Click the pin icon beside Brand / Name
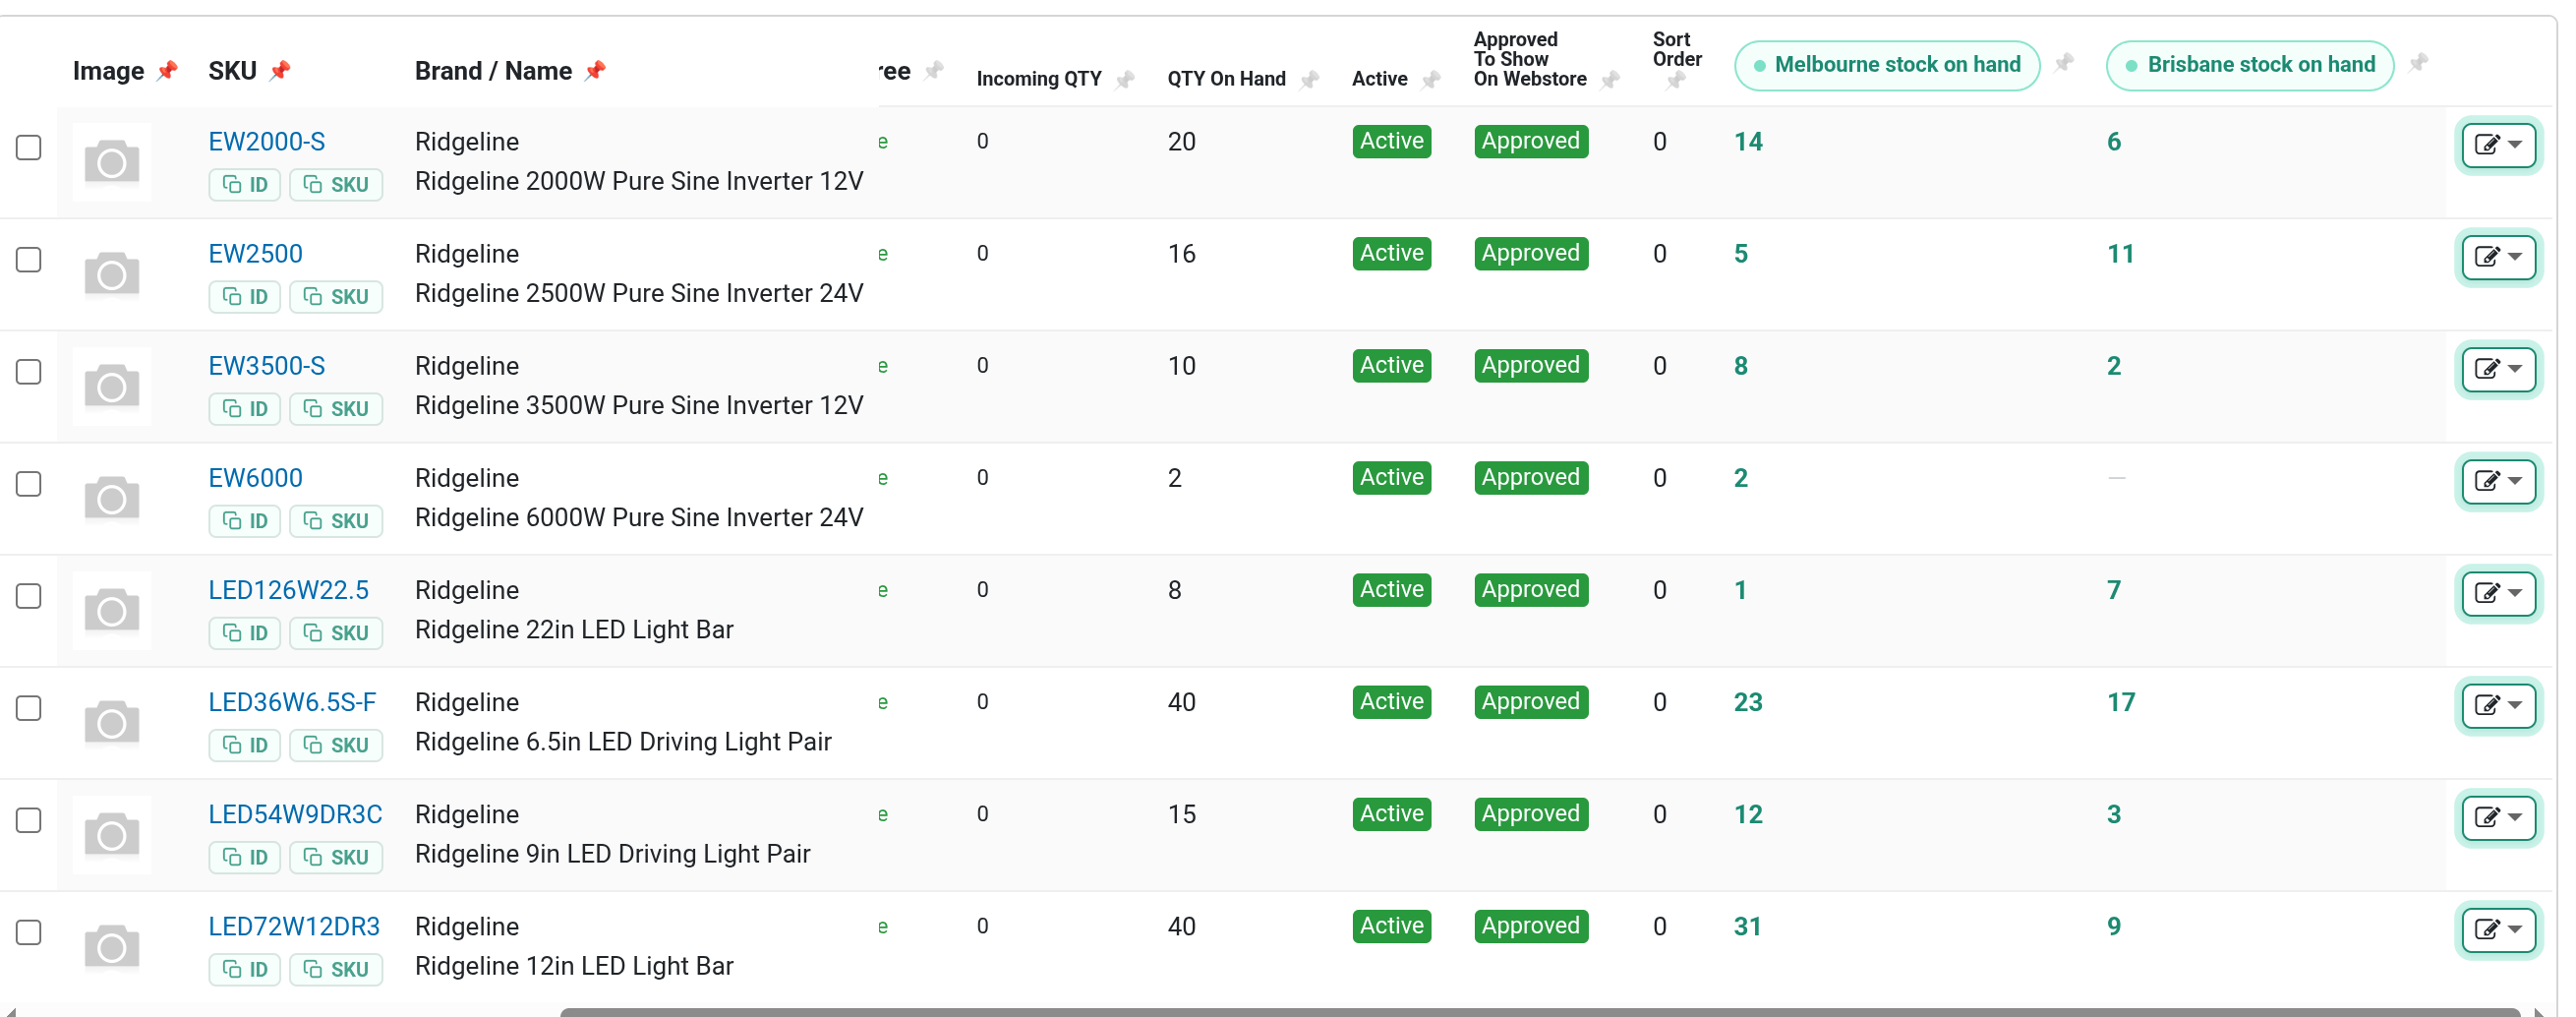The image size is (2576, 1017). [x=595, y=71]
